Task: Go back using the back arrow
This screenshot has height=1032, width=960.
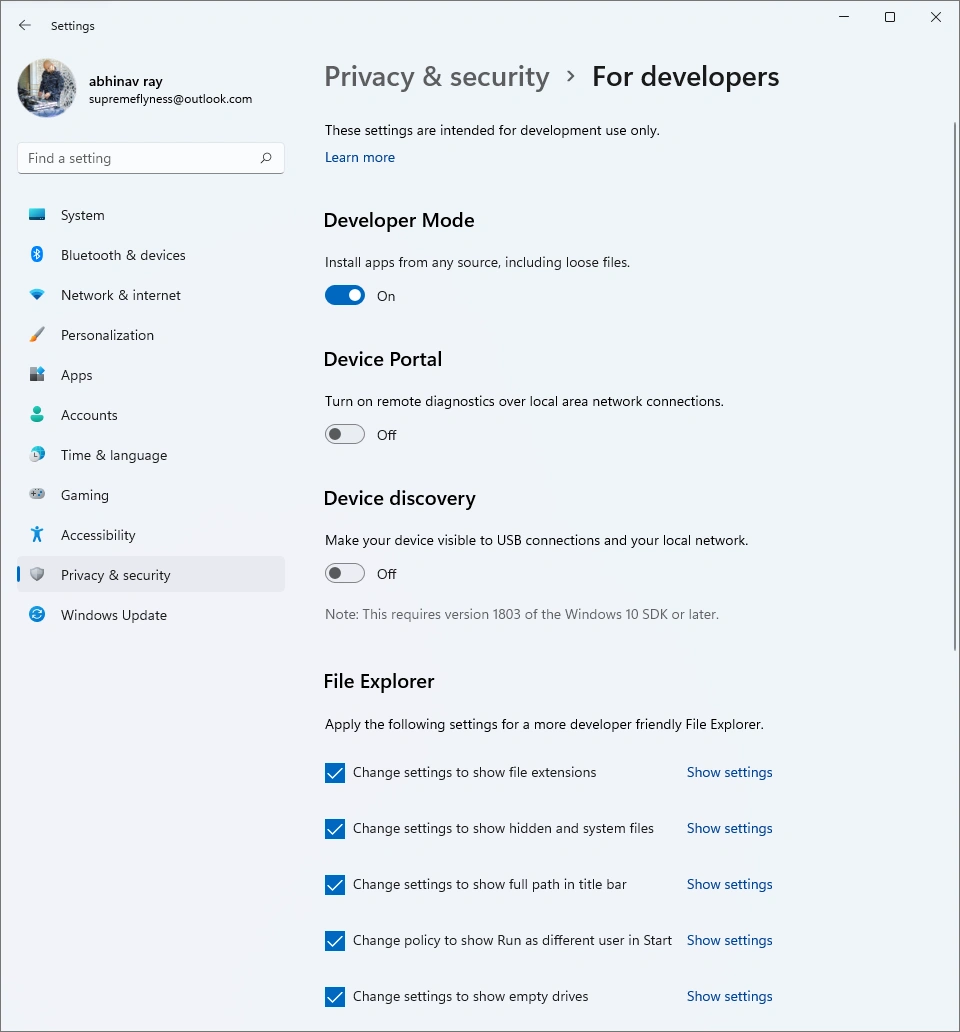Action: click(x=25, y=26)
